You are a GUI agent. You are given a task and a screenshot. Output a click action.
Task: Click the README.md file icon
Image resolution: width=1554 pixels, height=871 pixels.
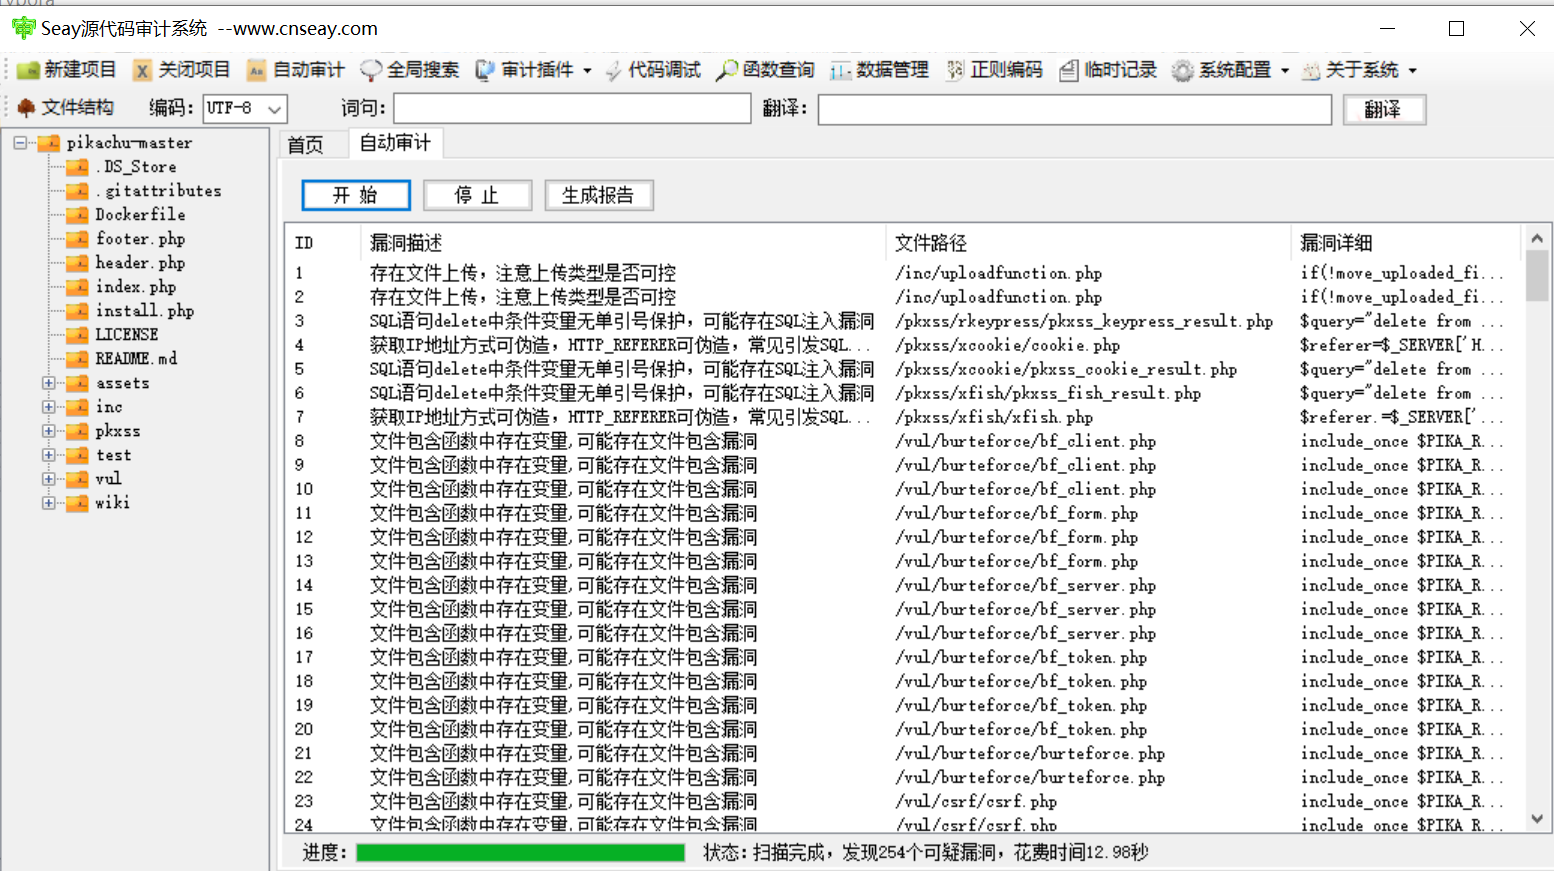pos(77,359)
